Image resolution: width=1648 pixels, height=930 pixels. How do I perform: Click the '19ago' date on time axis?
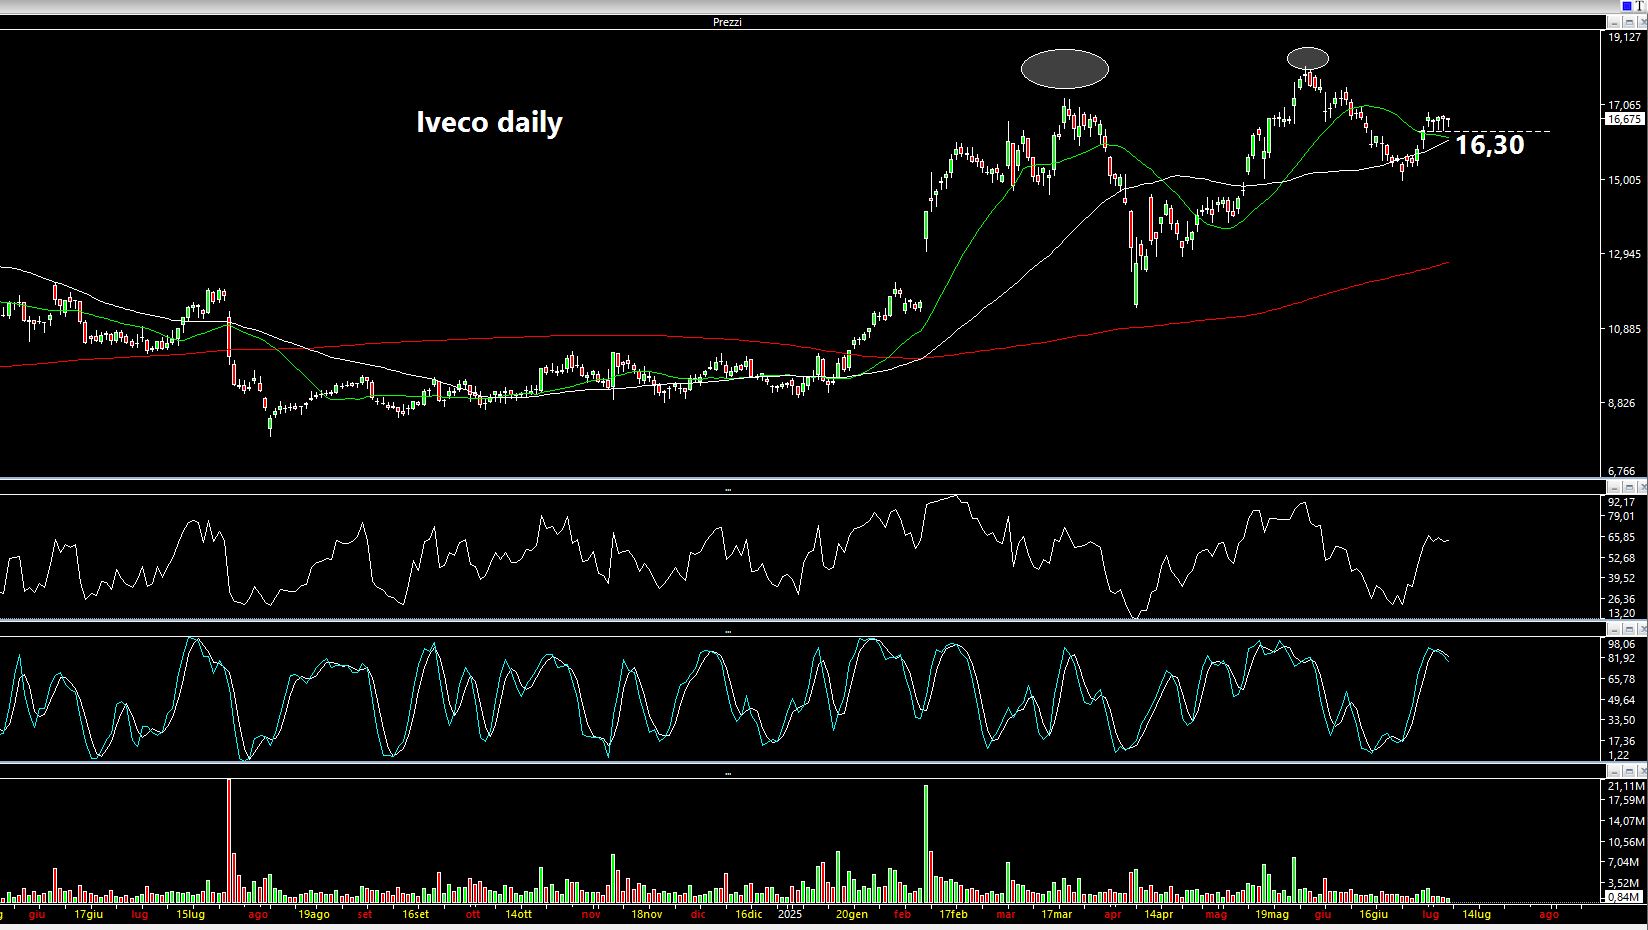(x=313, y=914)
